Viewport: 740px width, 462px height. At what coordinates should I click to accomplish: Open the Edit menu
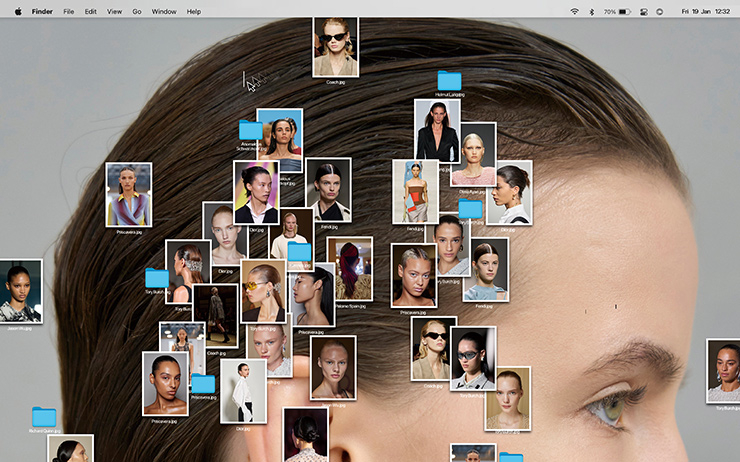click(91, 11)
